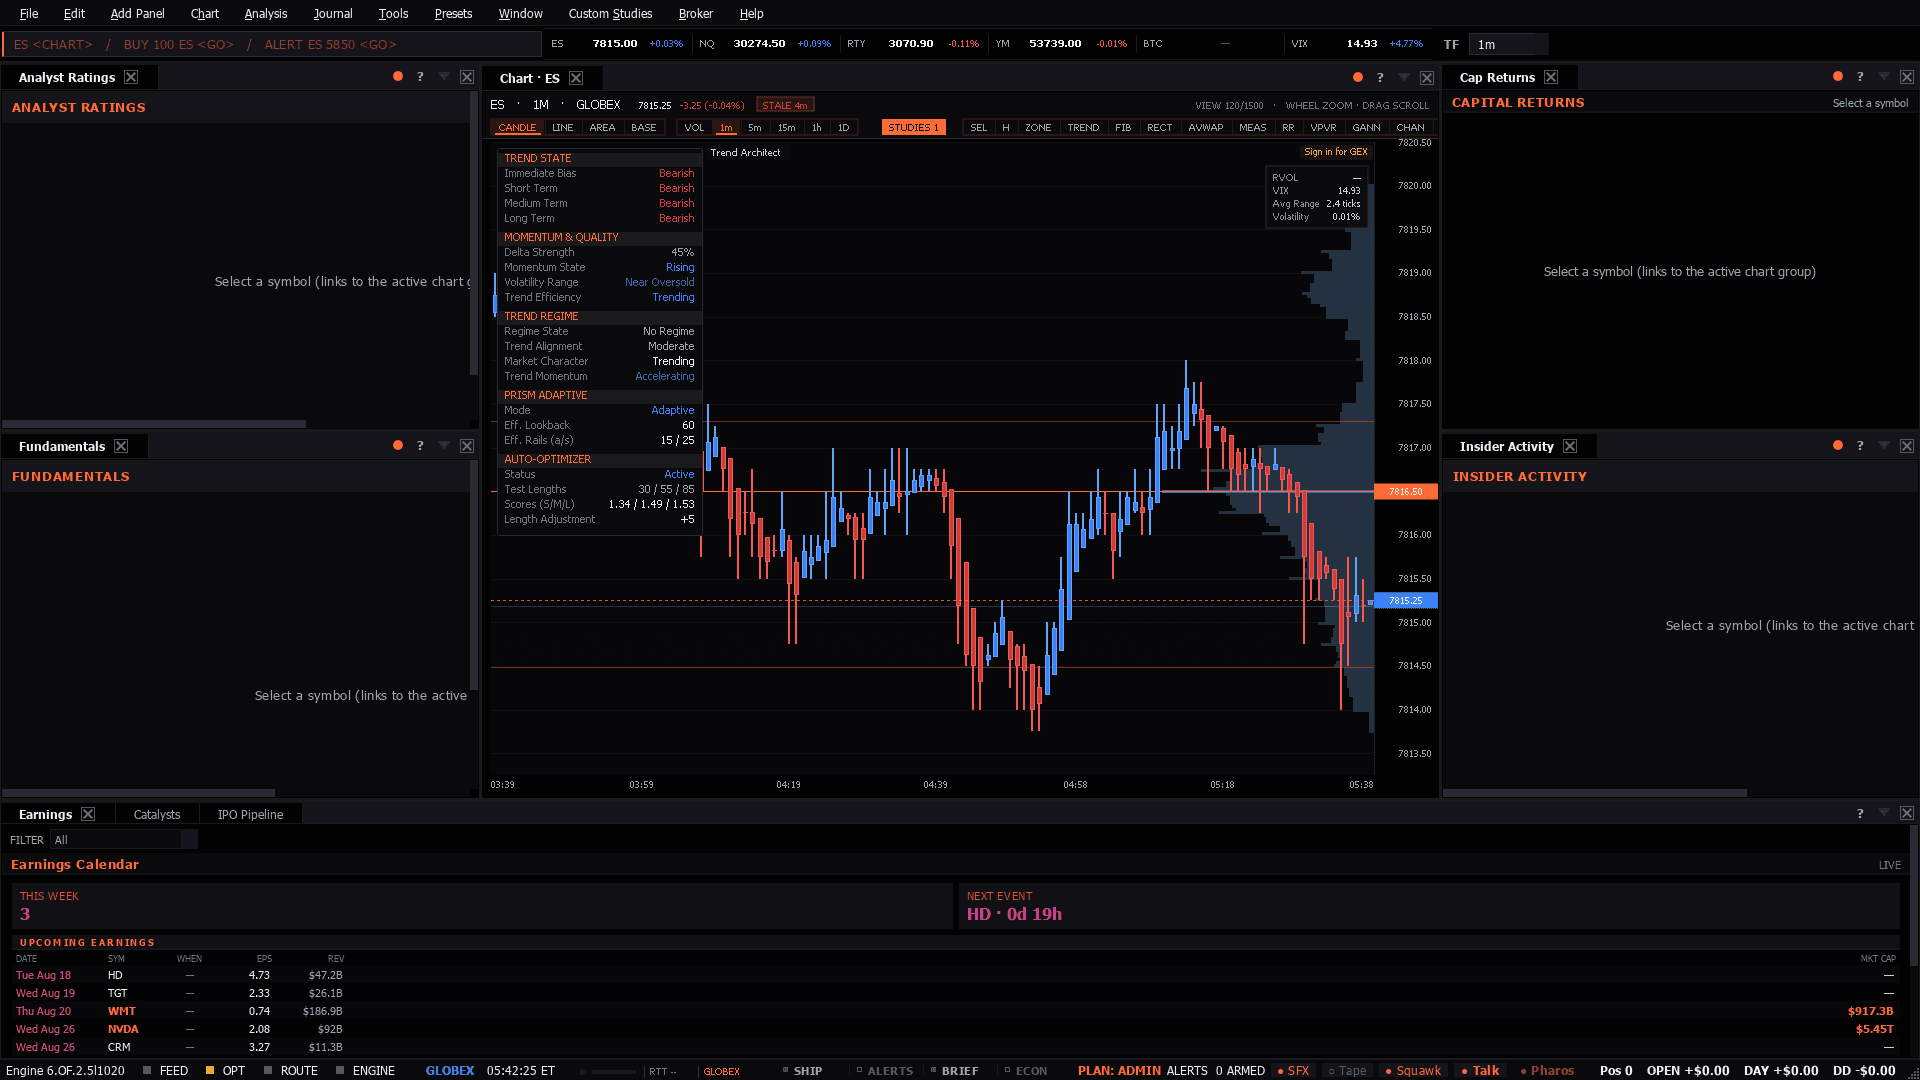This screenshot has height=1080, width=1920.
Task: Open the Custom Studies menu
Action: (x=610, y=14)
